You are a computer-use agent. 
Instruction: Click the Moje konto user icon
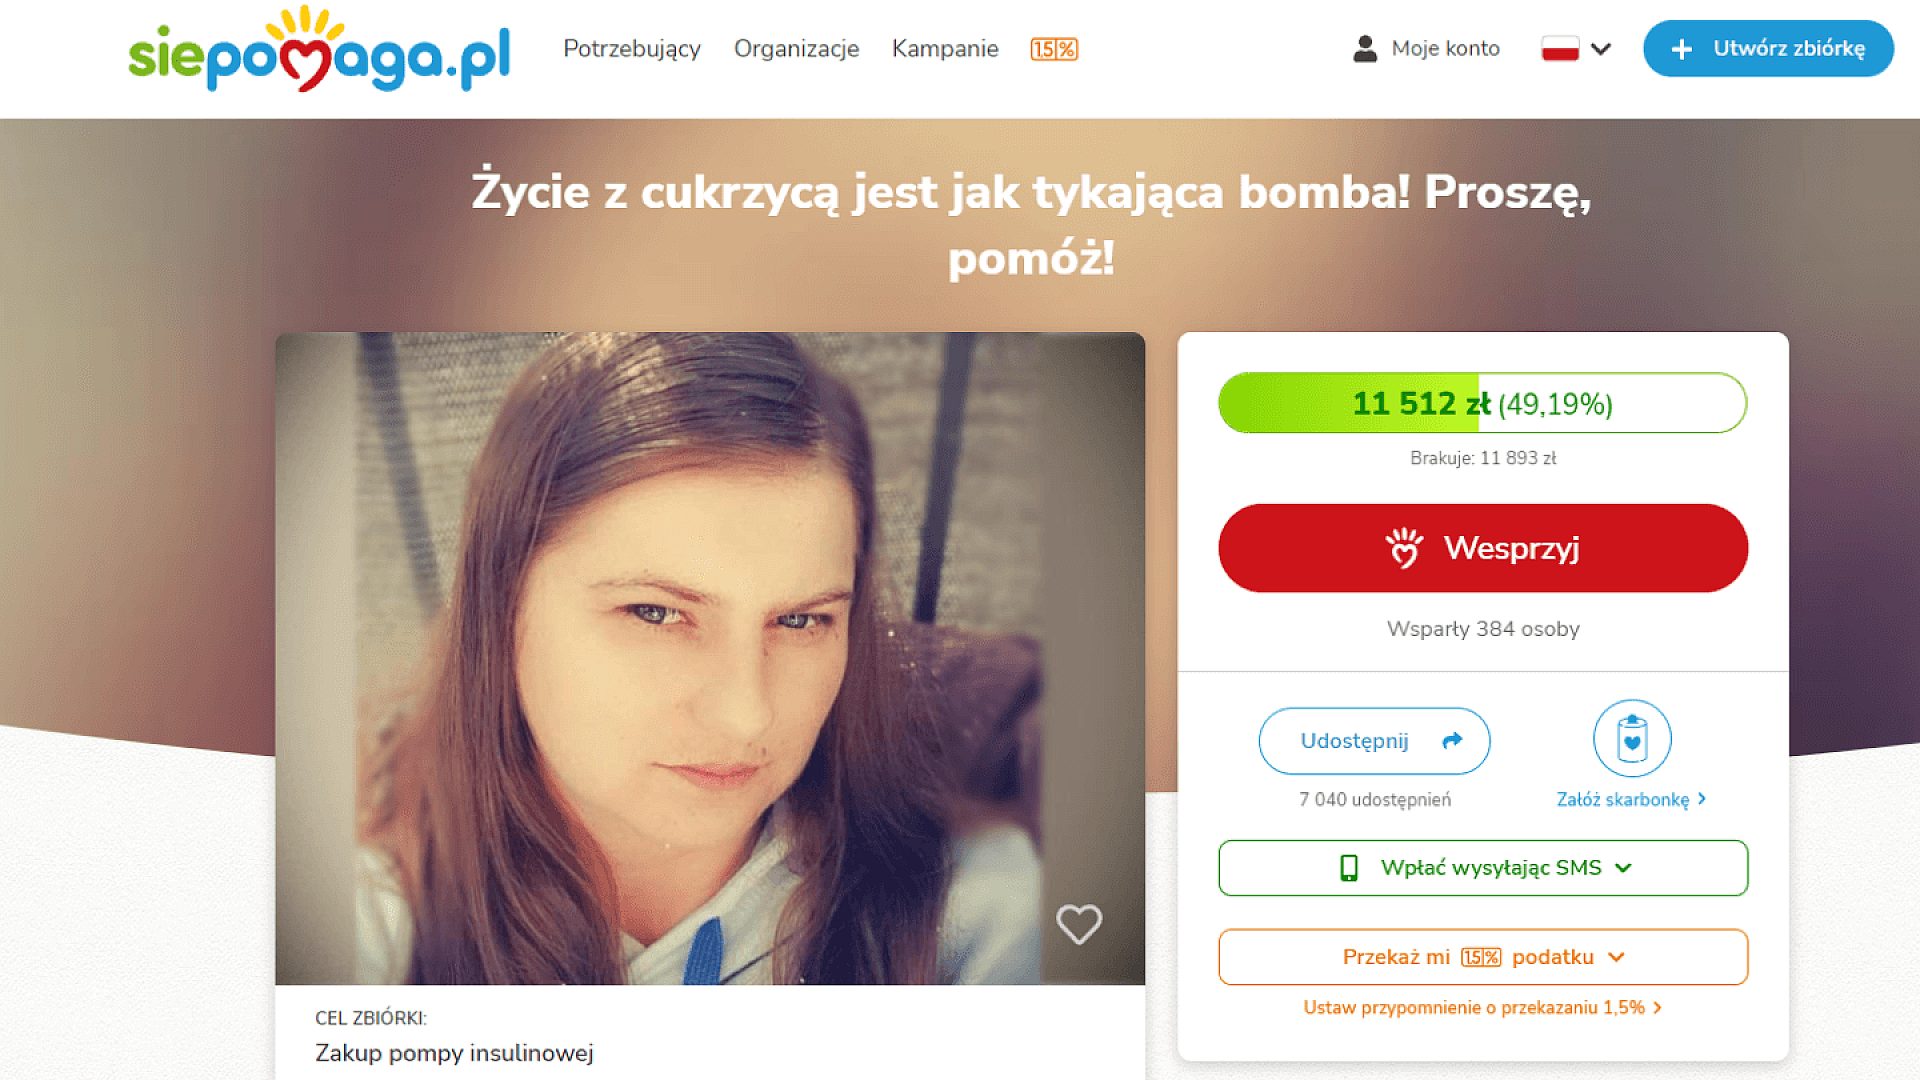pos(1365,49)
